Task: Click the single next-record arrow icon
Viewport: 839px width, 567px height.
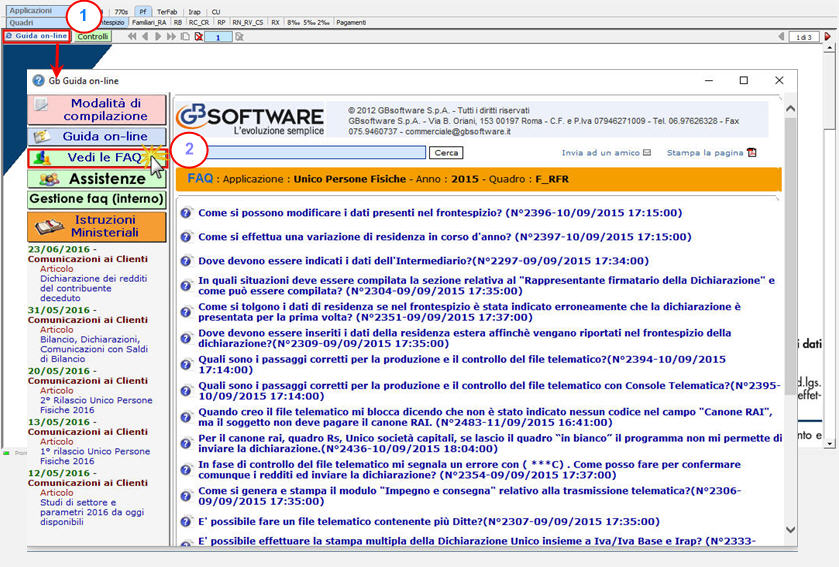Action: tap(158, 36)
